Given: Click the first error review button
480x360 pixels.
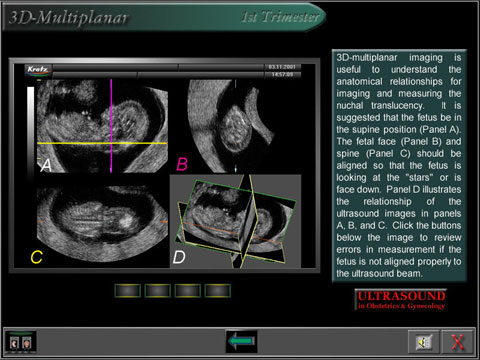Looking at the screenshot, I should 128,291.
